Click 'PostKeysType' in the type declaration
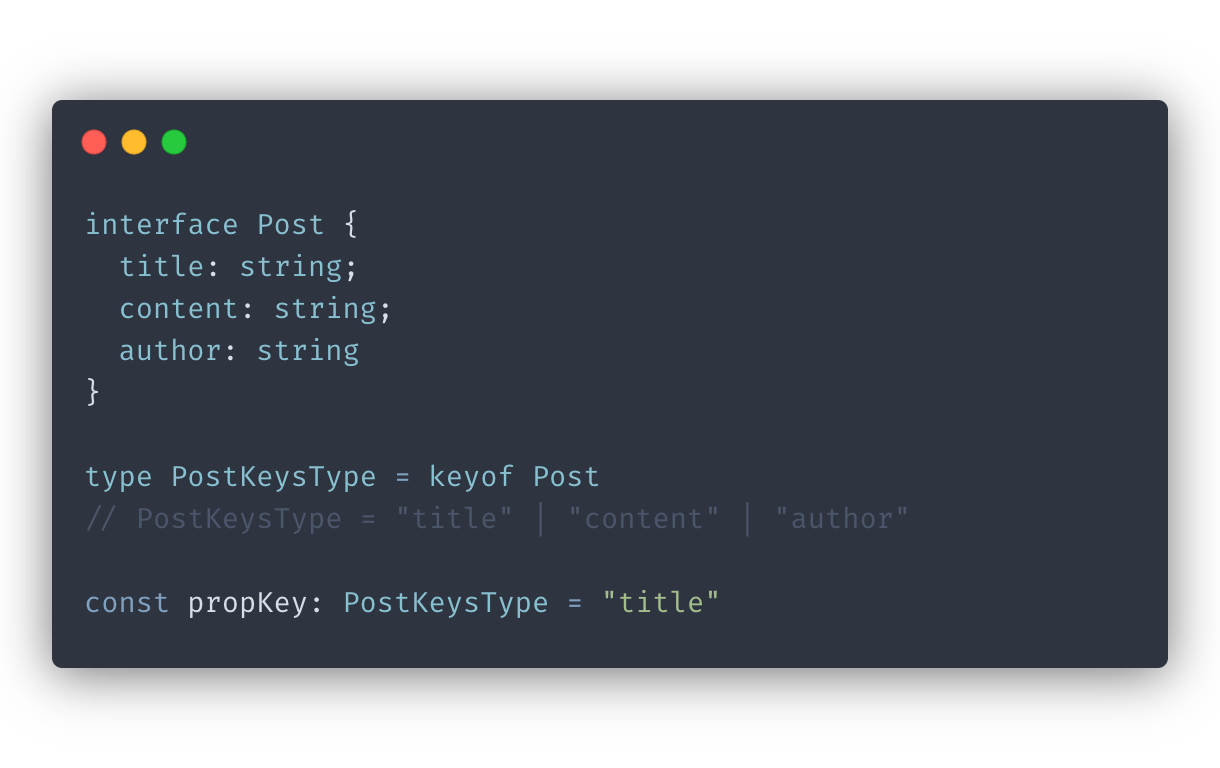The height and width of the screenshot is (768, 1220). pyautogui.click(x=273, y=477)
